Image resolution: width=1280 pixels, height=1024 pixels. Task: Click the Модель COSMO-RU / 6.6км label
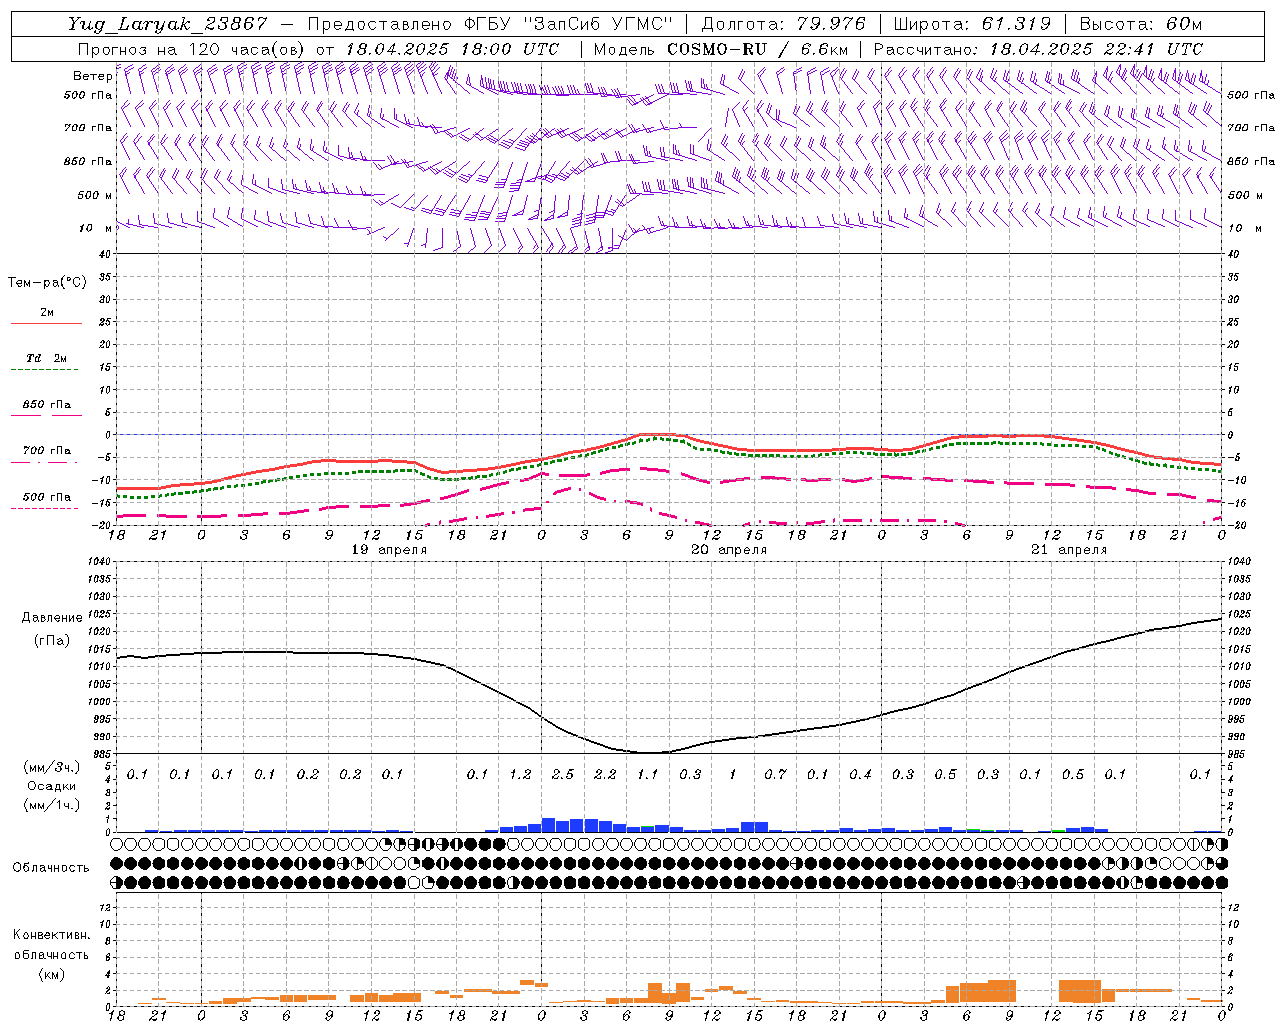point(720,48)
